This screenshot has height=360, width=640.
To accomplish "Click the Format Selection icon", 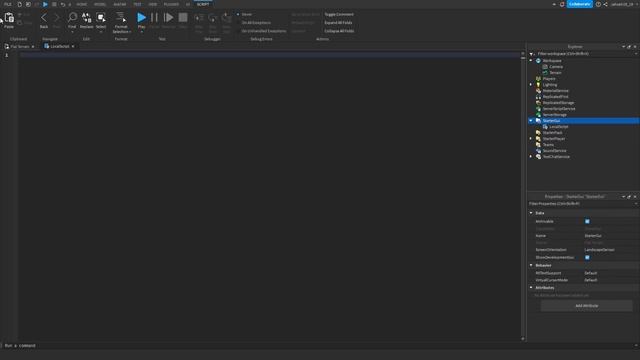I will (x=121, y=17).
